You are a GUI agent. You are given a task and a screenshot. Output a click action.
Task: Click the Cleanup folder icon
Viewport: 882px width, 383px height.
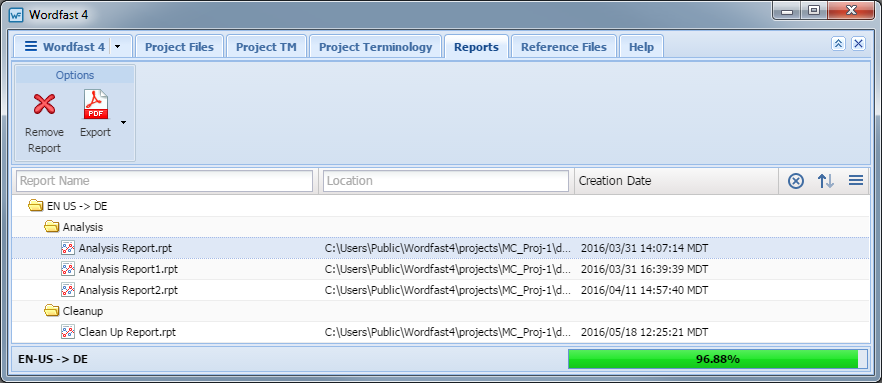click(x=52, y=310)
